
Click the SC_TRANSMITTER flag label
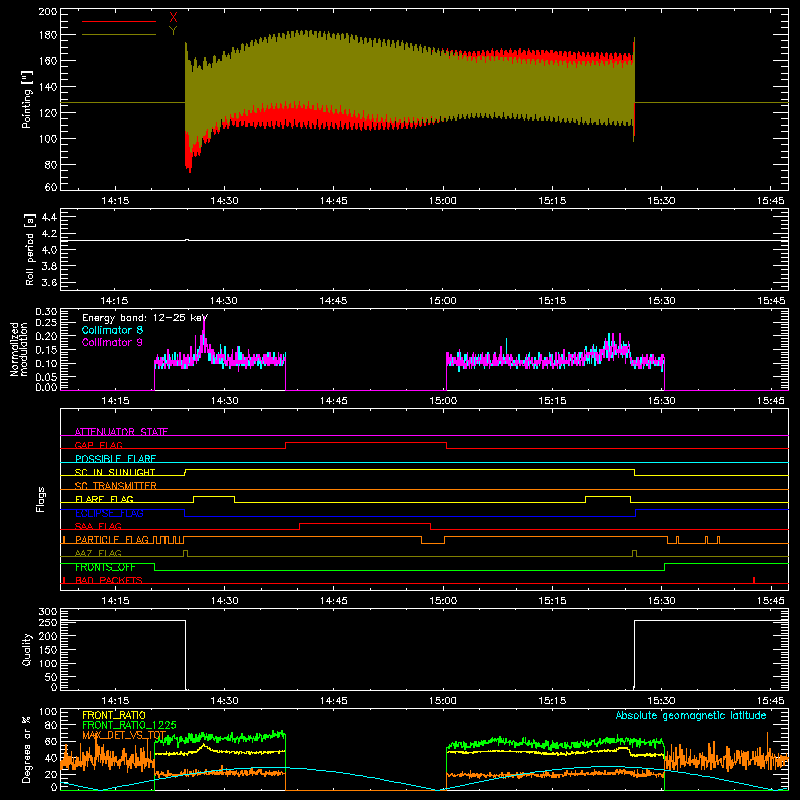click(x=115, y=486)
